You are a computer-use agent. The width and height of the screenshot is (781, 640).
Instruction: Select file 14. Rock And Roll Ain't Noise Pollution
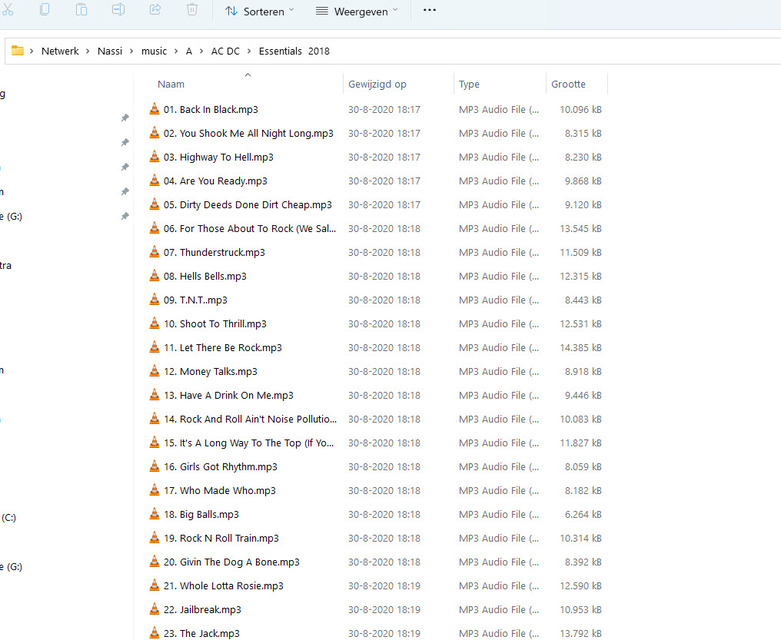point(250,419)
